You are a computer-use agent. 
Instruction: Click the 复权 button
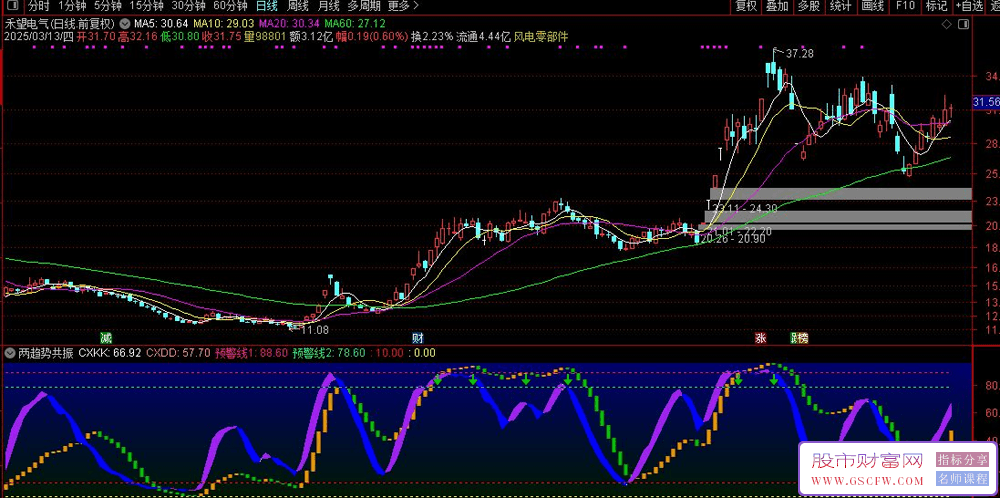pos(746,6)
